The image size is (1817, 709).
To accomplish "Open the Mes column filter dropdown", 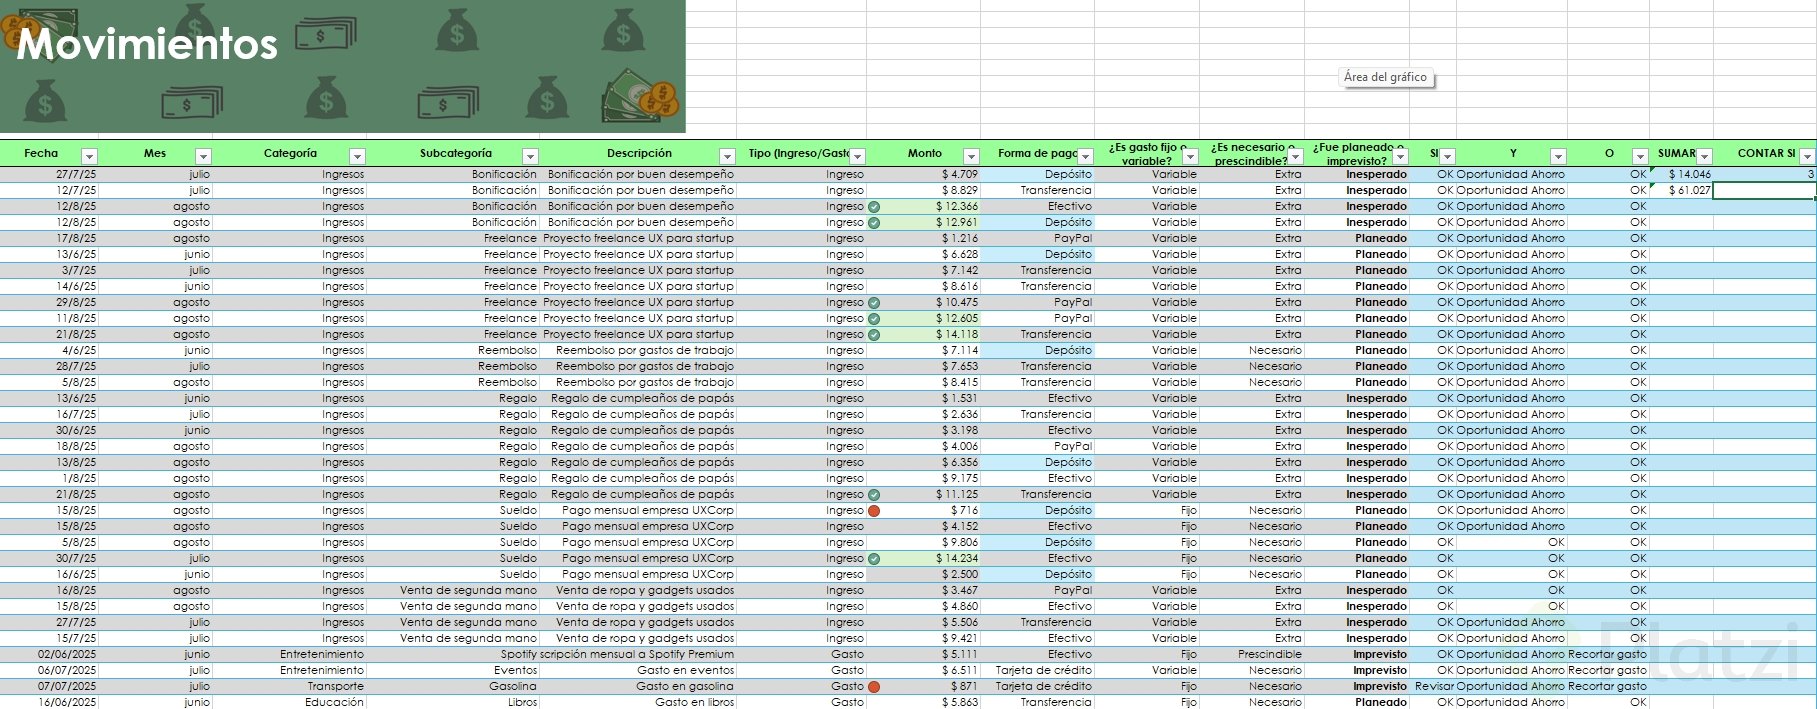I will coord(203,156).
